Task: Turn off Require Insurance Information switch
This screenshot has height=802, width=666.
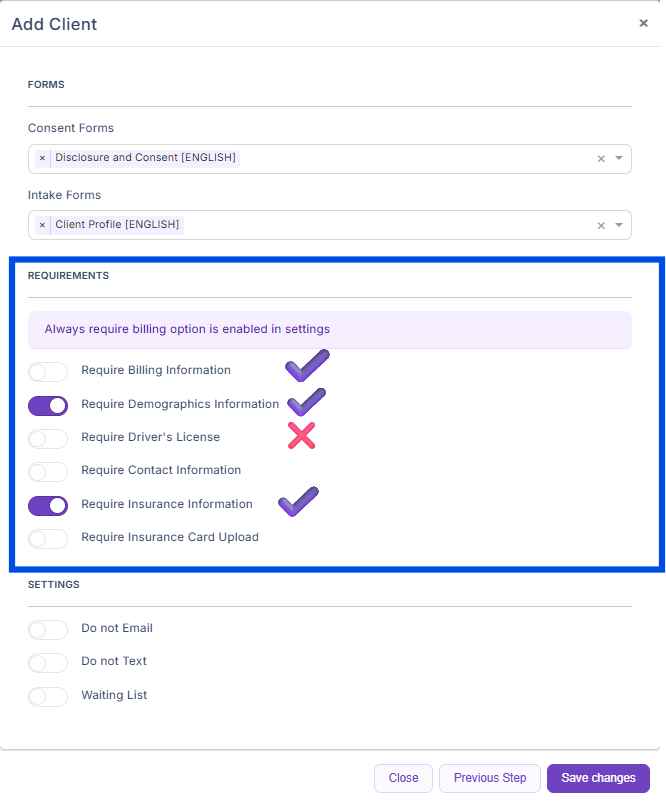Action: (x=48, y=505)
